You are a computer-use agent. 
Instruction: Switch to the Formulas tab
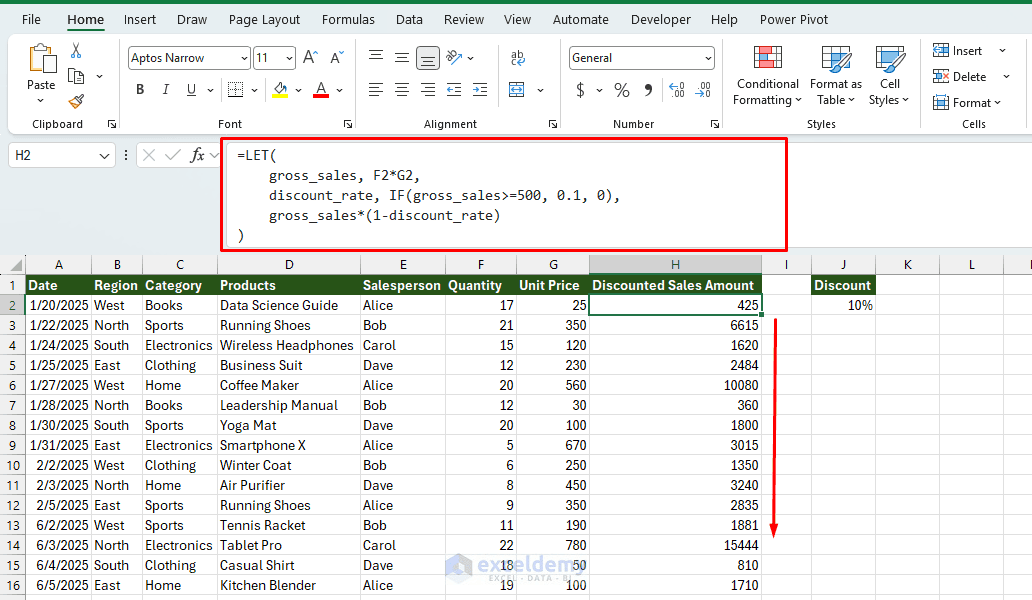[348, 20]
